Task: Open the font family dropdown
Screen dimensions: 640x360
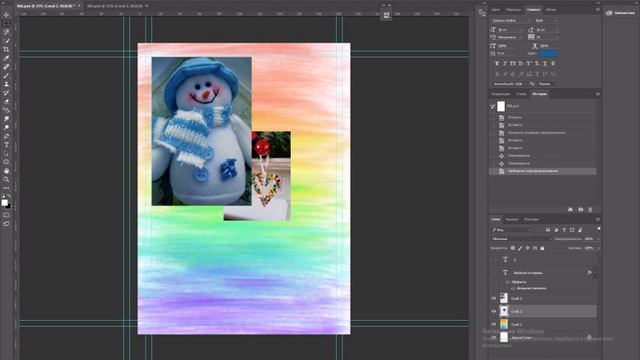Action: tap(511, 20)
